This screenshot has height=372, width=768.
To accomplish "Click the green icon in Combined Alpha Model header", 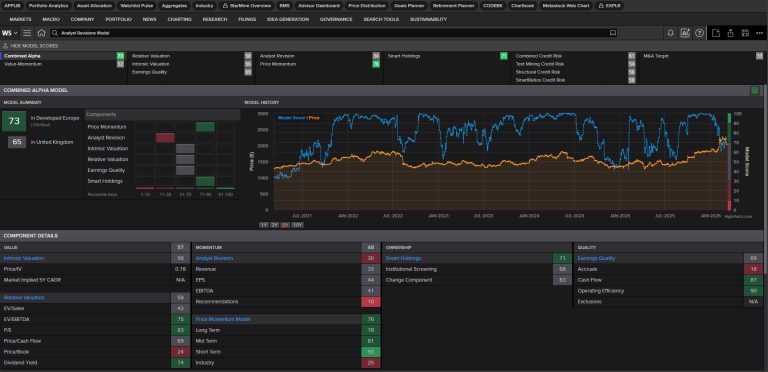I will click(x=755, y=90).
